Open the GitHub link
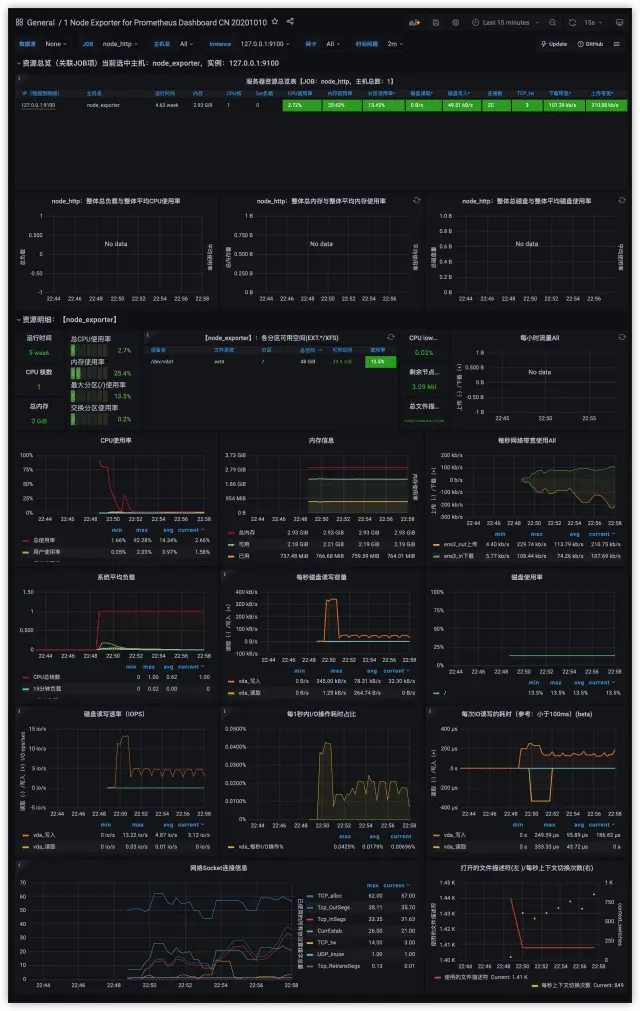The height and width of the screenshot is (1011, 640). (x=590, y=44)
